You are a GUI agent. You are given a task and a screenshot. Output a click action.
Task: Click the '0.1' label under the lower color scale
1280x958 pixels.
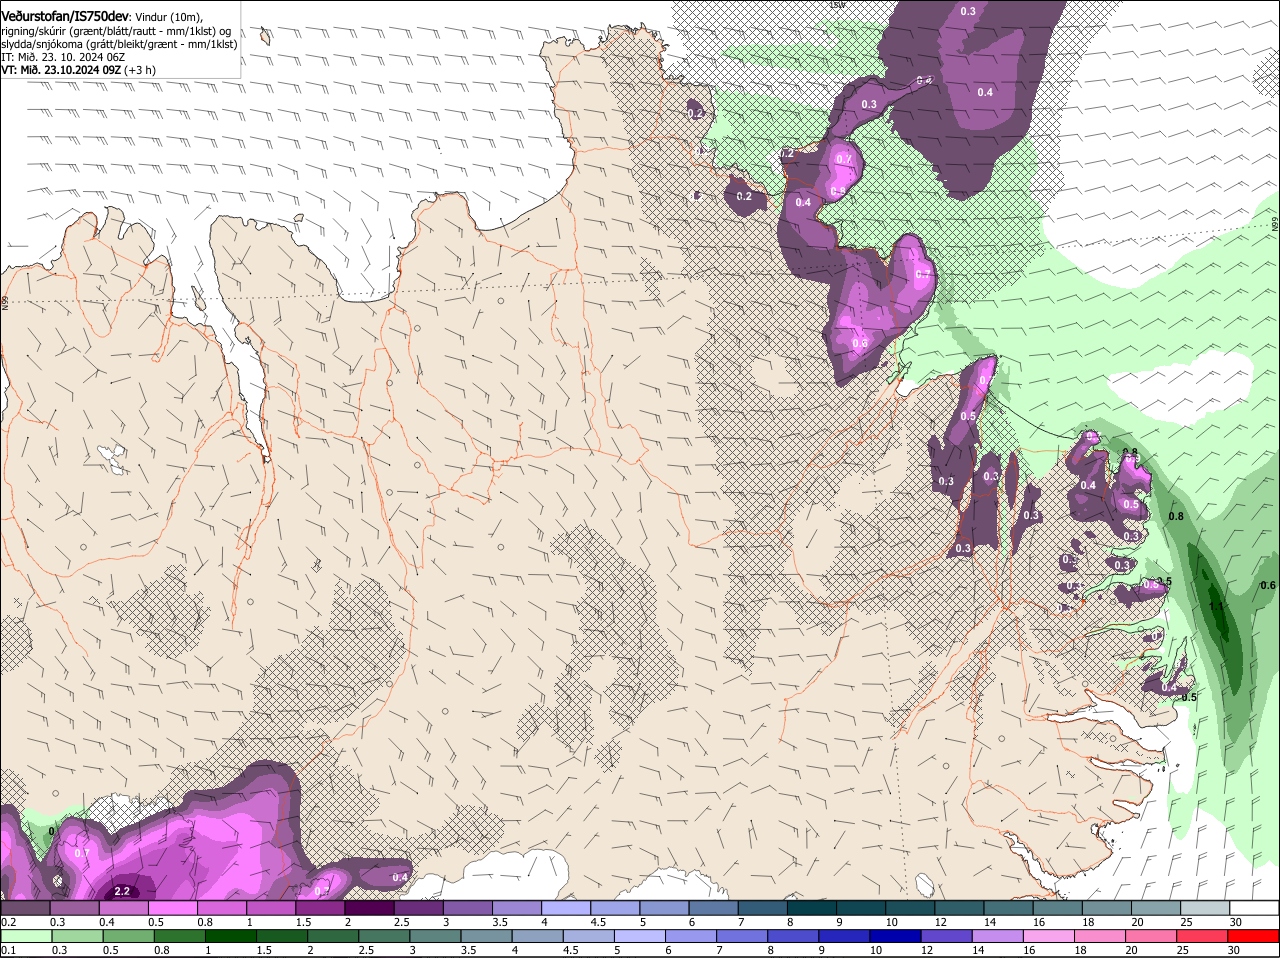(x=9, y=950)
